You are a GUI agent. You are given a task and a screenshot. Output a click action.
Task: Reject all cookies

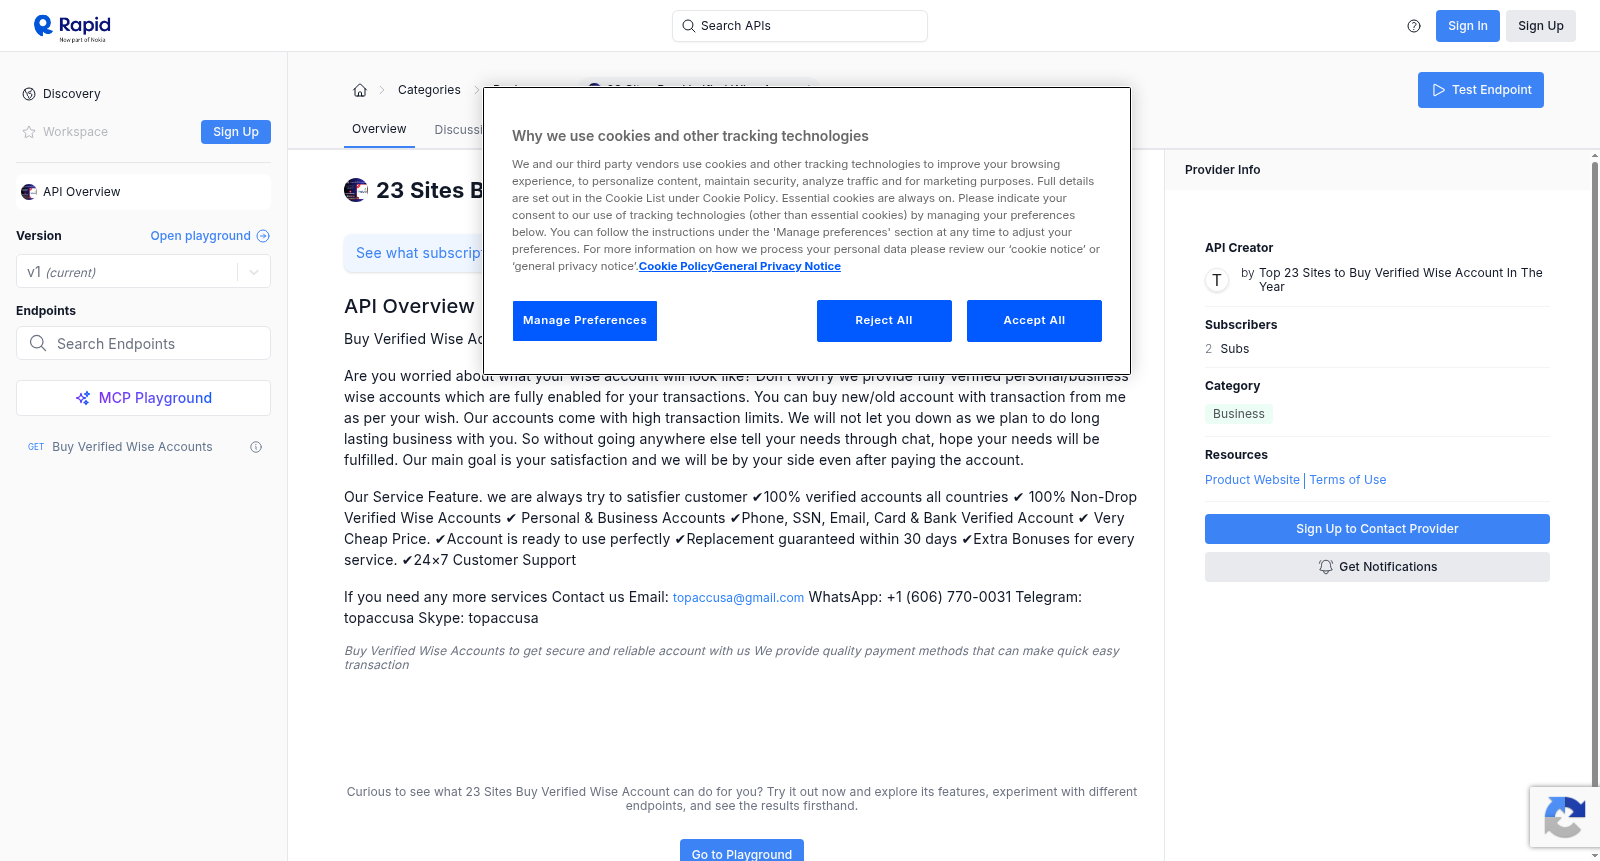(x=884, y=321)
